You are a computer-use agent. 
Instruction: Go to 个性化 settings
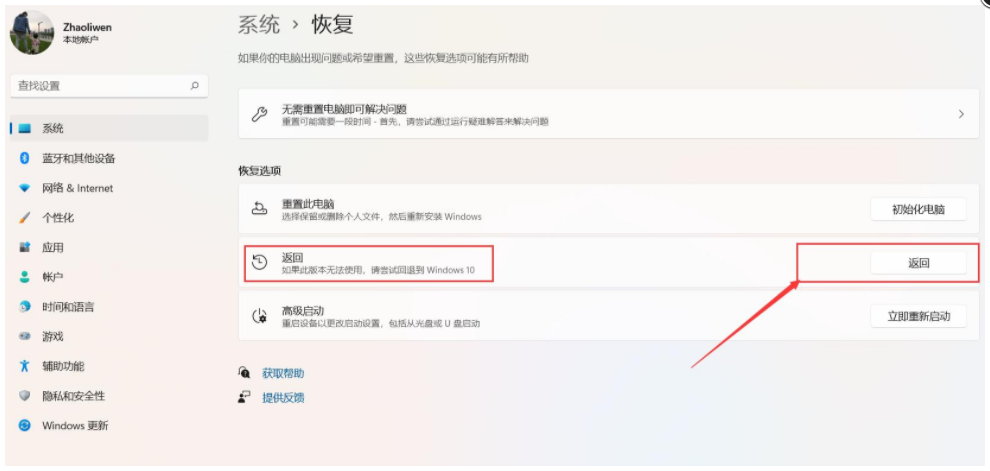point(58,218)
